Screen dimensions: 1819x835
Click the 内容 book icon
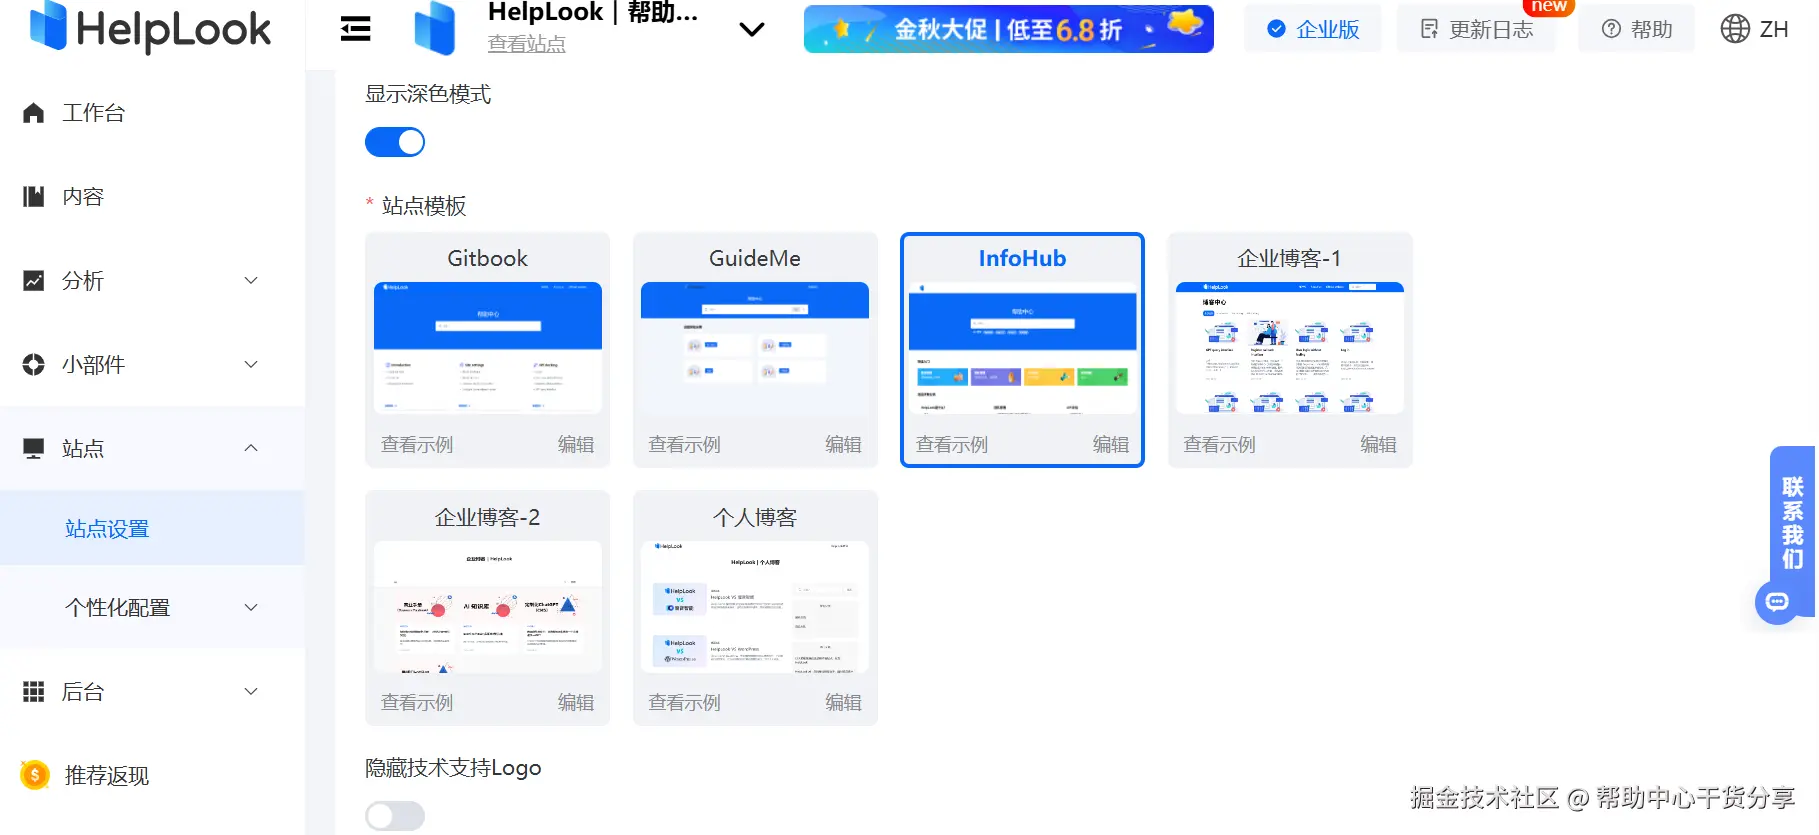(33, 197)
